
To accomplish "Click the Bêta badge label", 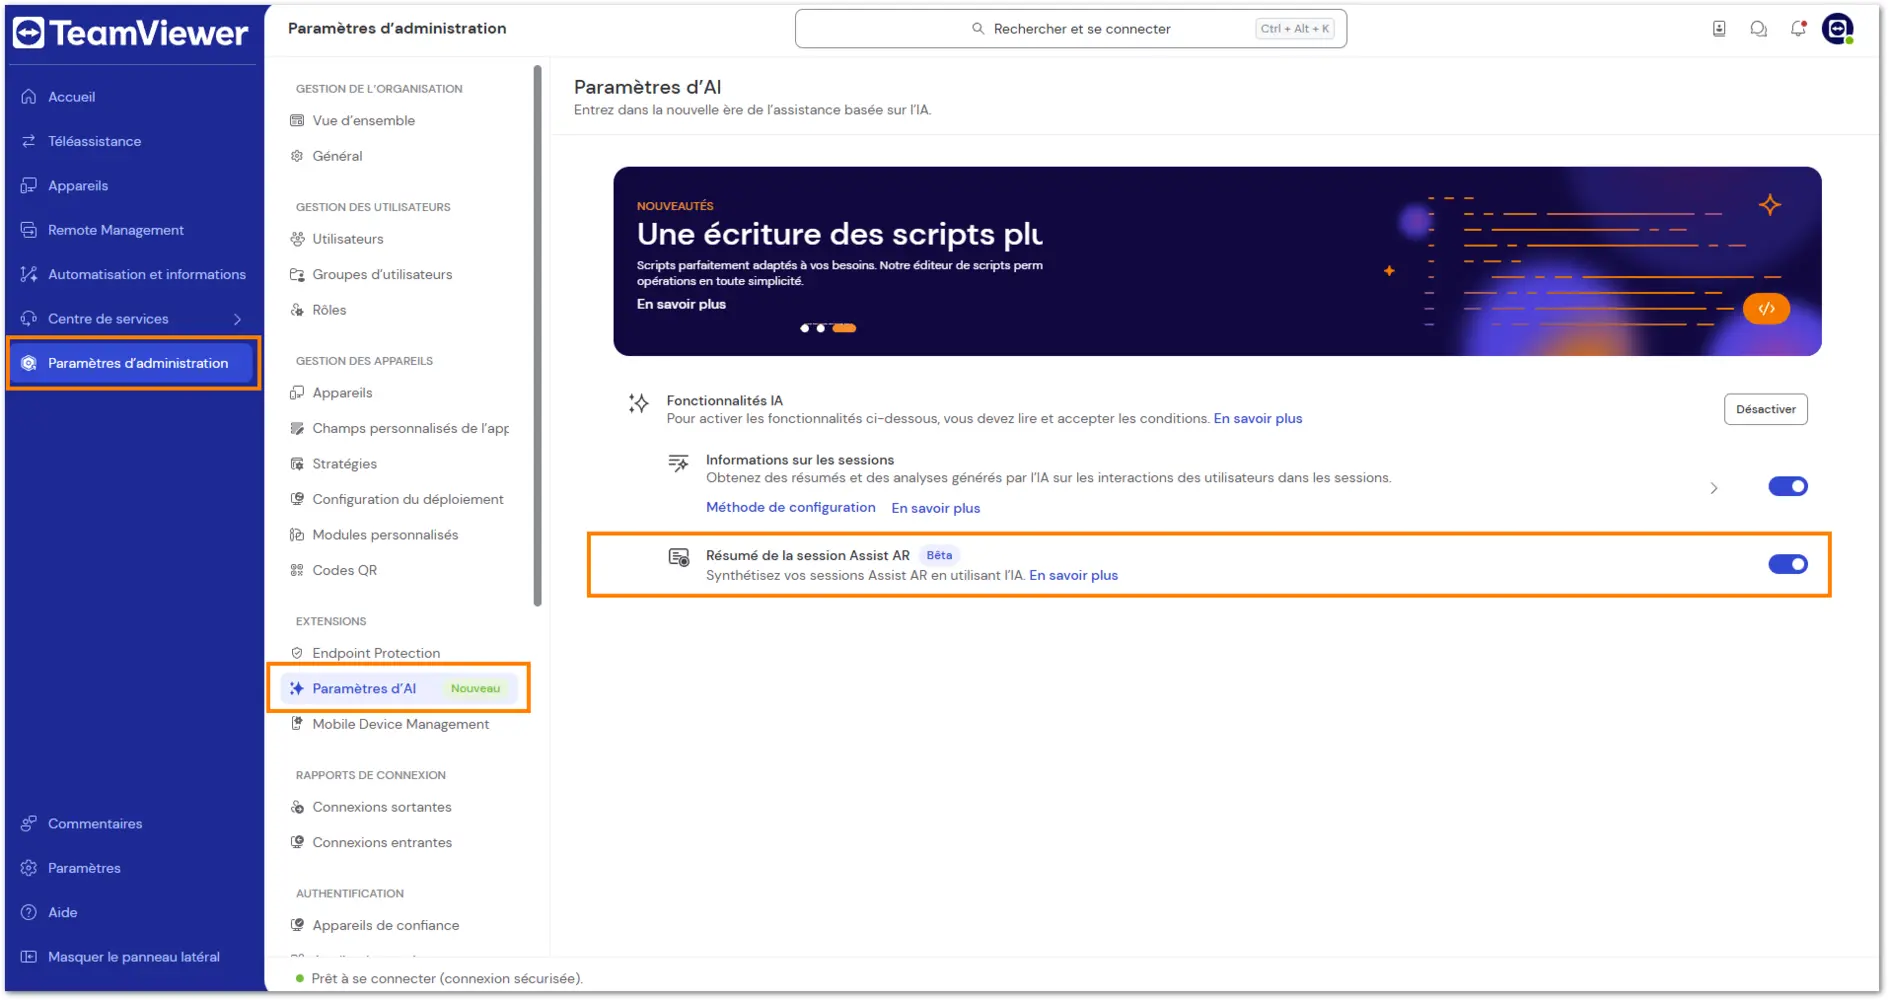I will [x=939, y=556].
